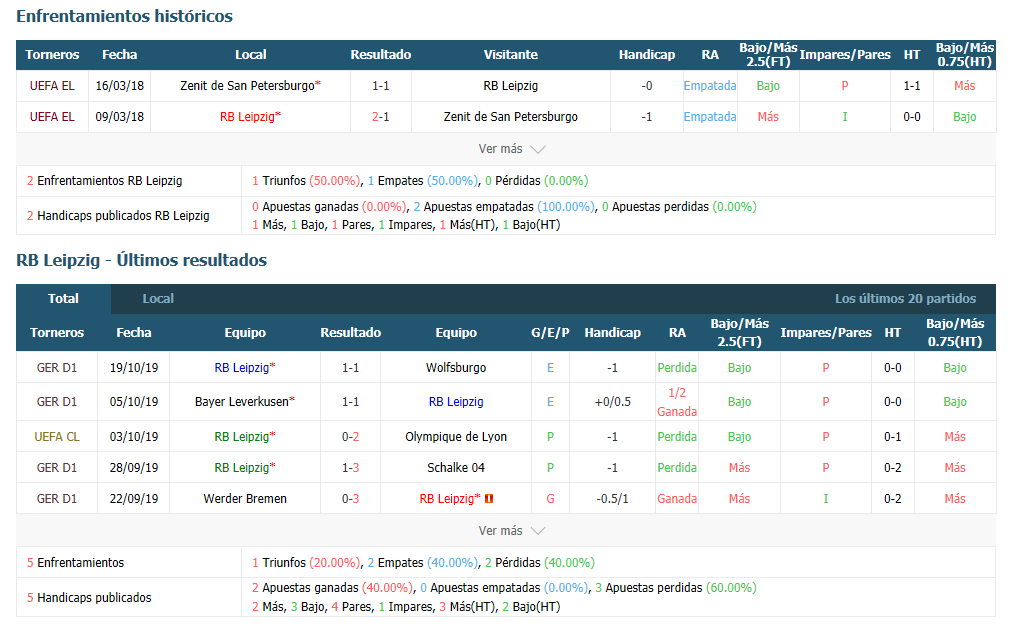Viewport: 1014px width, 624px height.
Task: Click green RB Leipzig link in 03/10/19 row
Action: (x=241, y=437)
